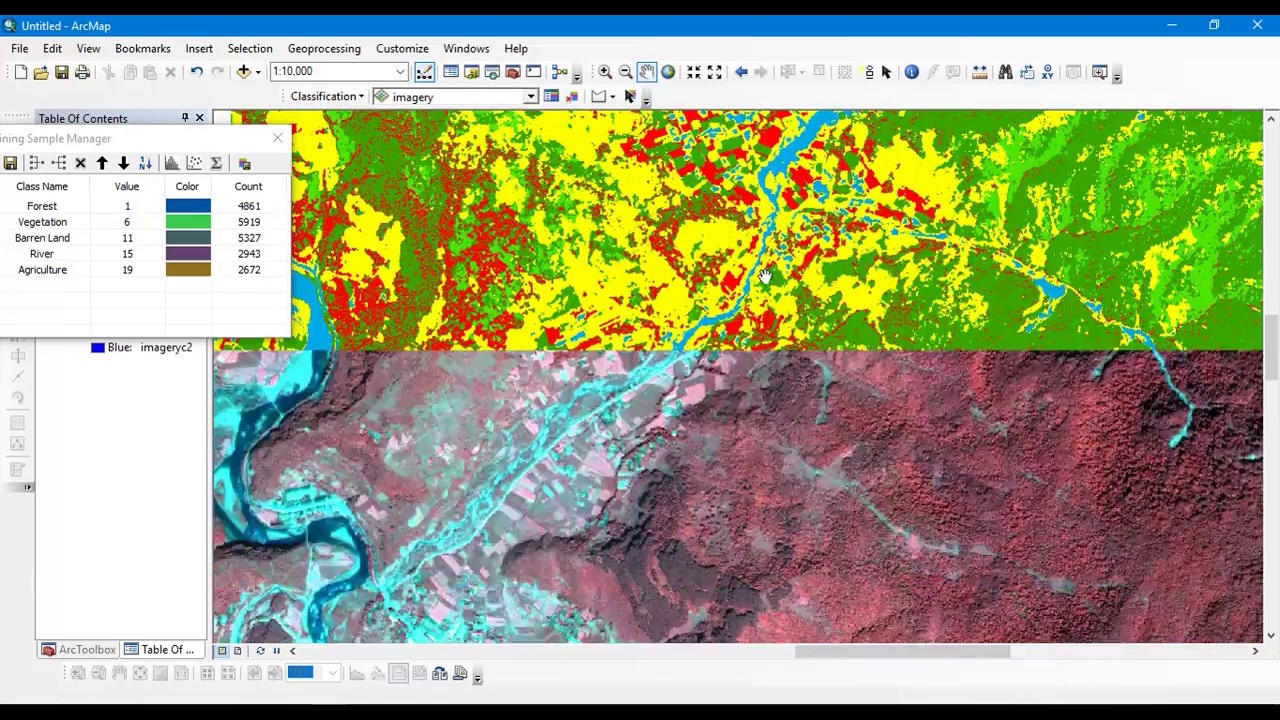This screenshot has height=720, width=1280.
Task: Select the Zoom Out tool
Action: 625,72
